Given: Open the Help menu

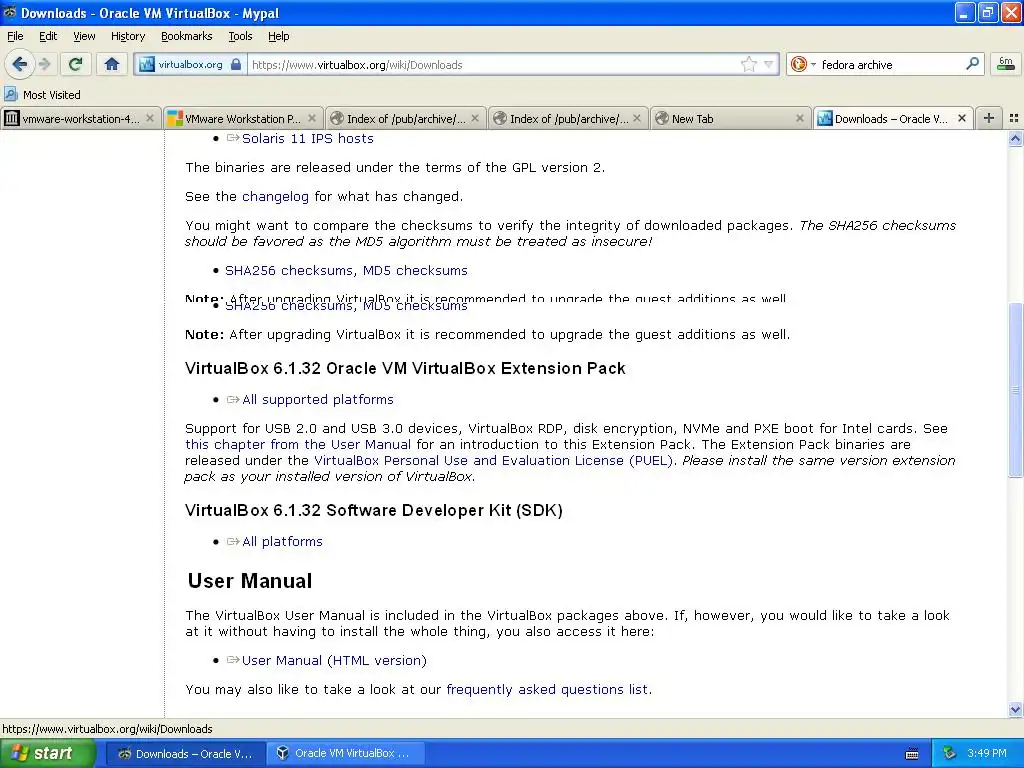Looking at the screenshot, I should point(279,36).
